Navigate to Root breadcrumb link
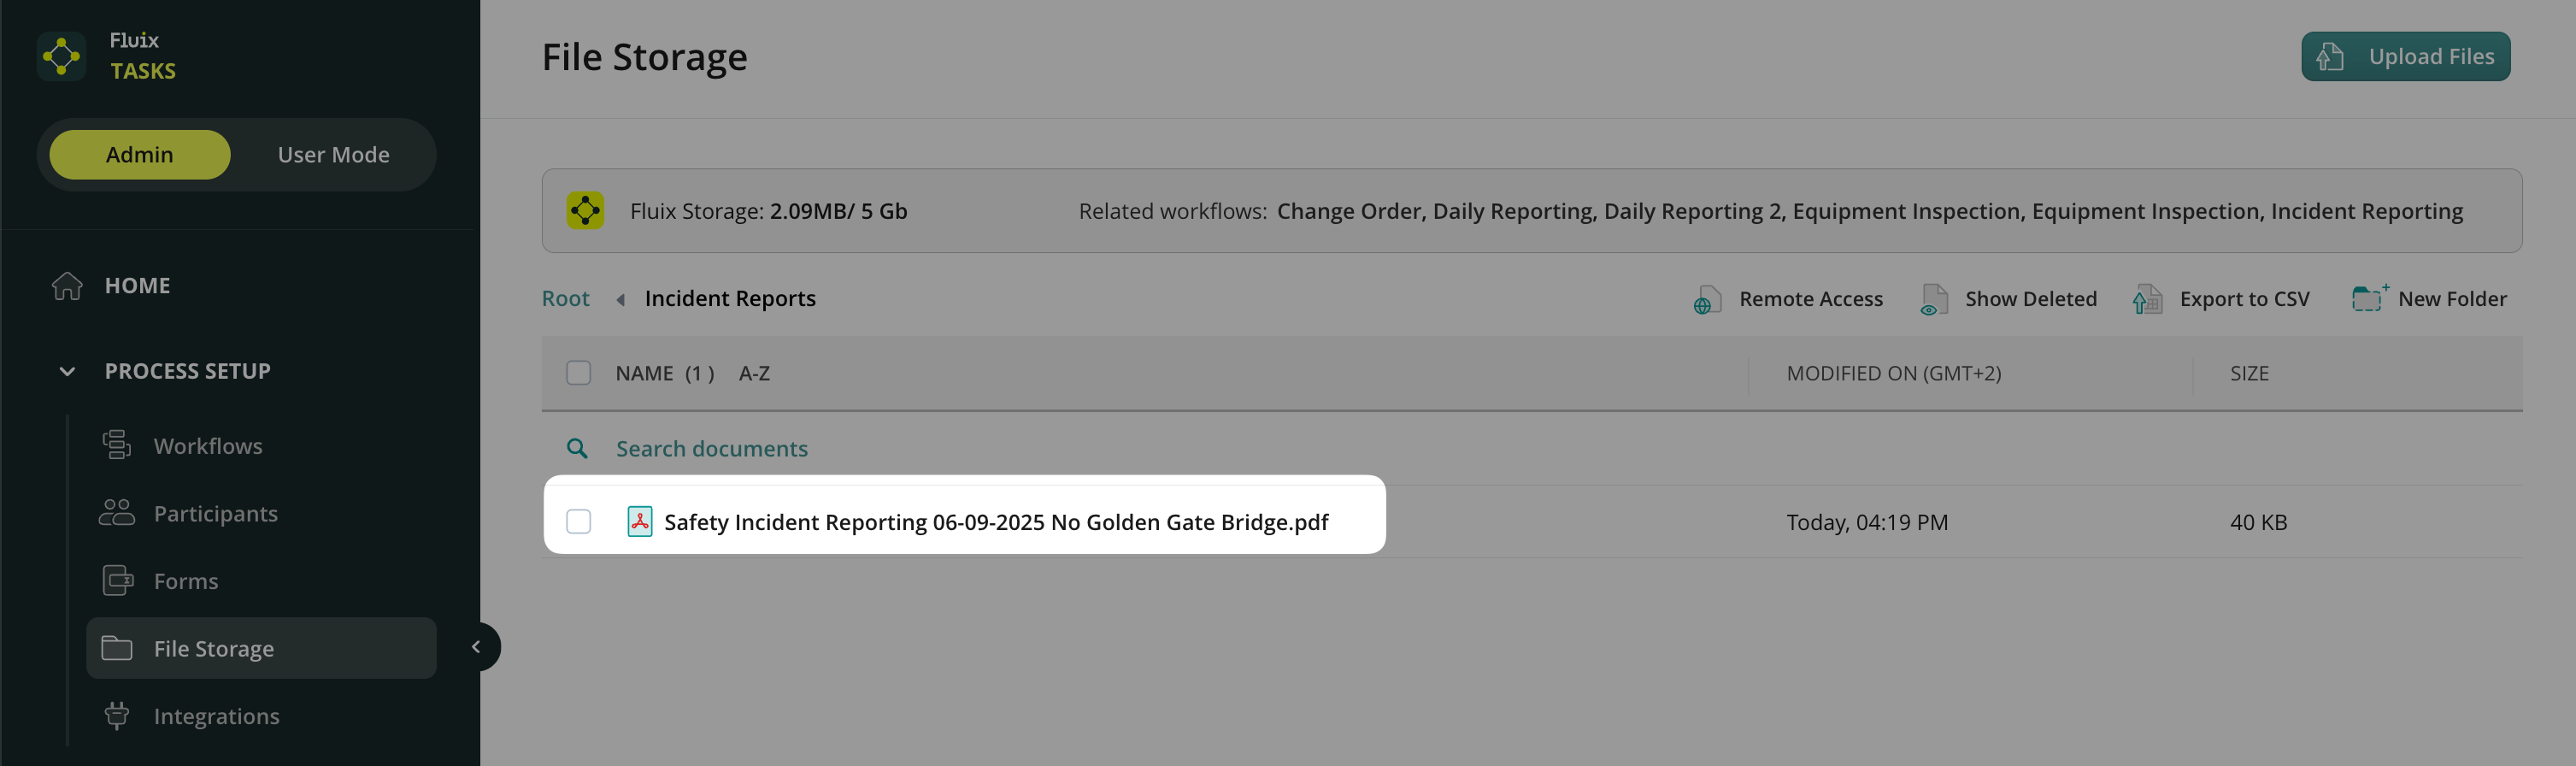 pyautogui.click(x=565, y=299)
